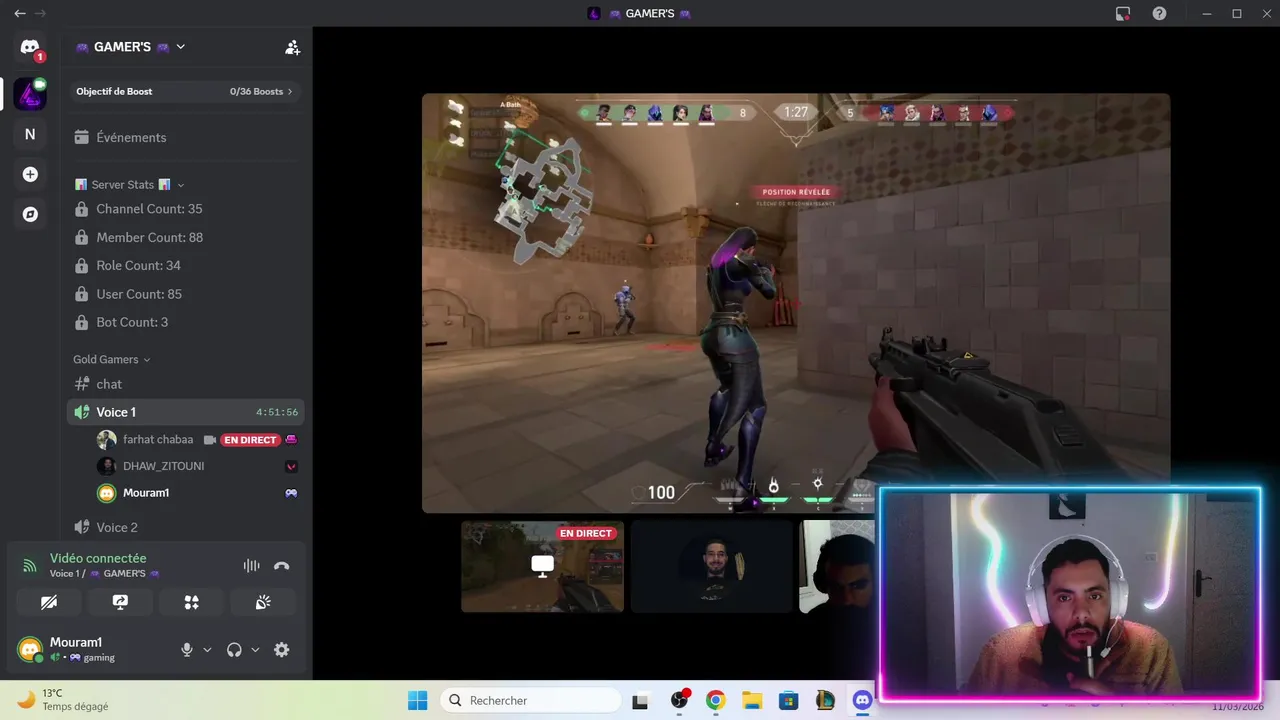Open noise suppression waveform icon
This screenshot has width=1280, height=720.
pos(251,566)
